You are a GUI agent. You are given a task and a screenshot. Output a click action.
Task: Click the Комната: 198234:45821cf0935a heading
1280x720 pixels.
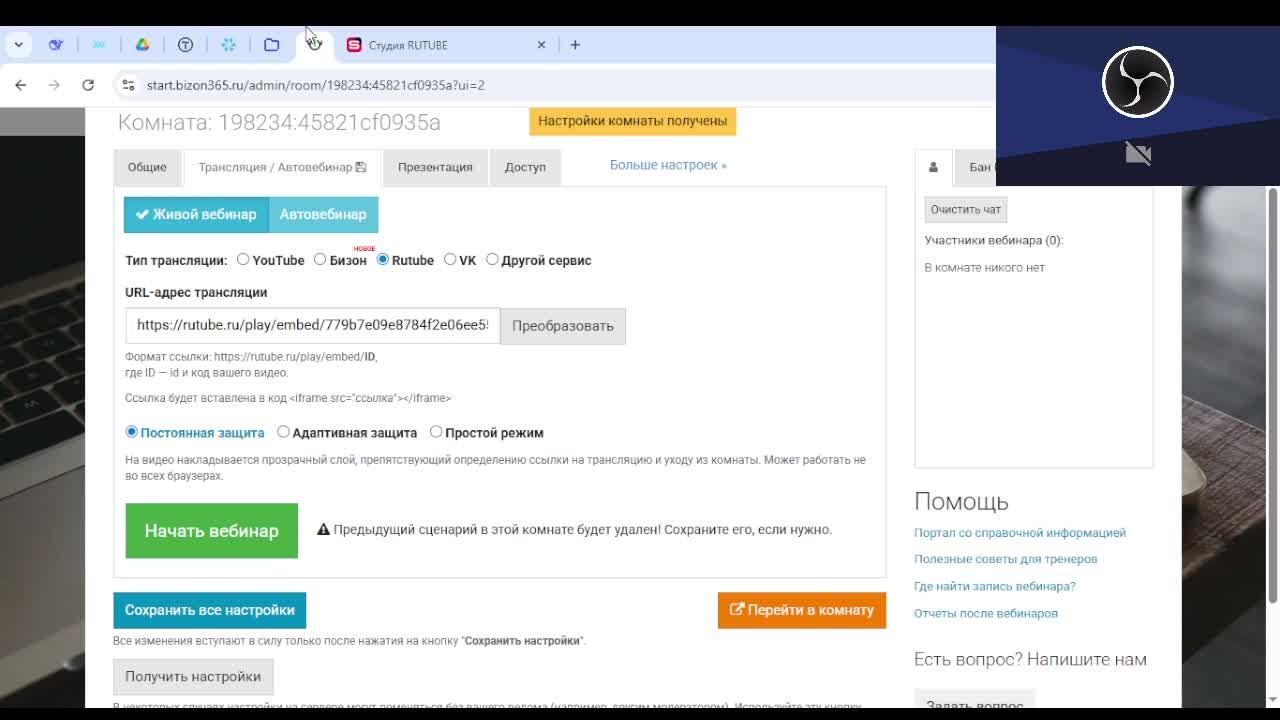tap(279, 122)
